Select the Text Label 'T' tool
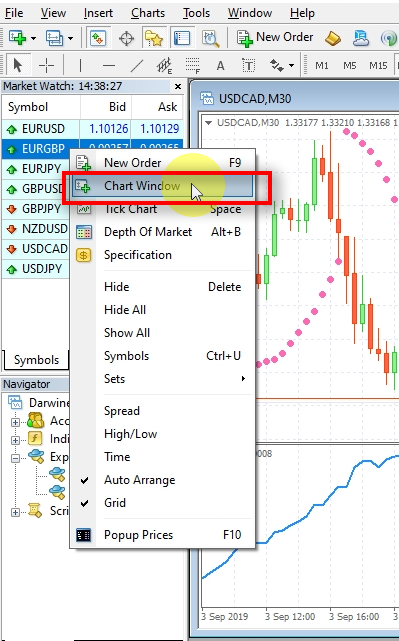This screenshot has width=399, height=641. (x=248, y=65)
